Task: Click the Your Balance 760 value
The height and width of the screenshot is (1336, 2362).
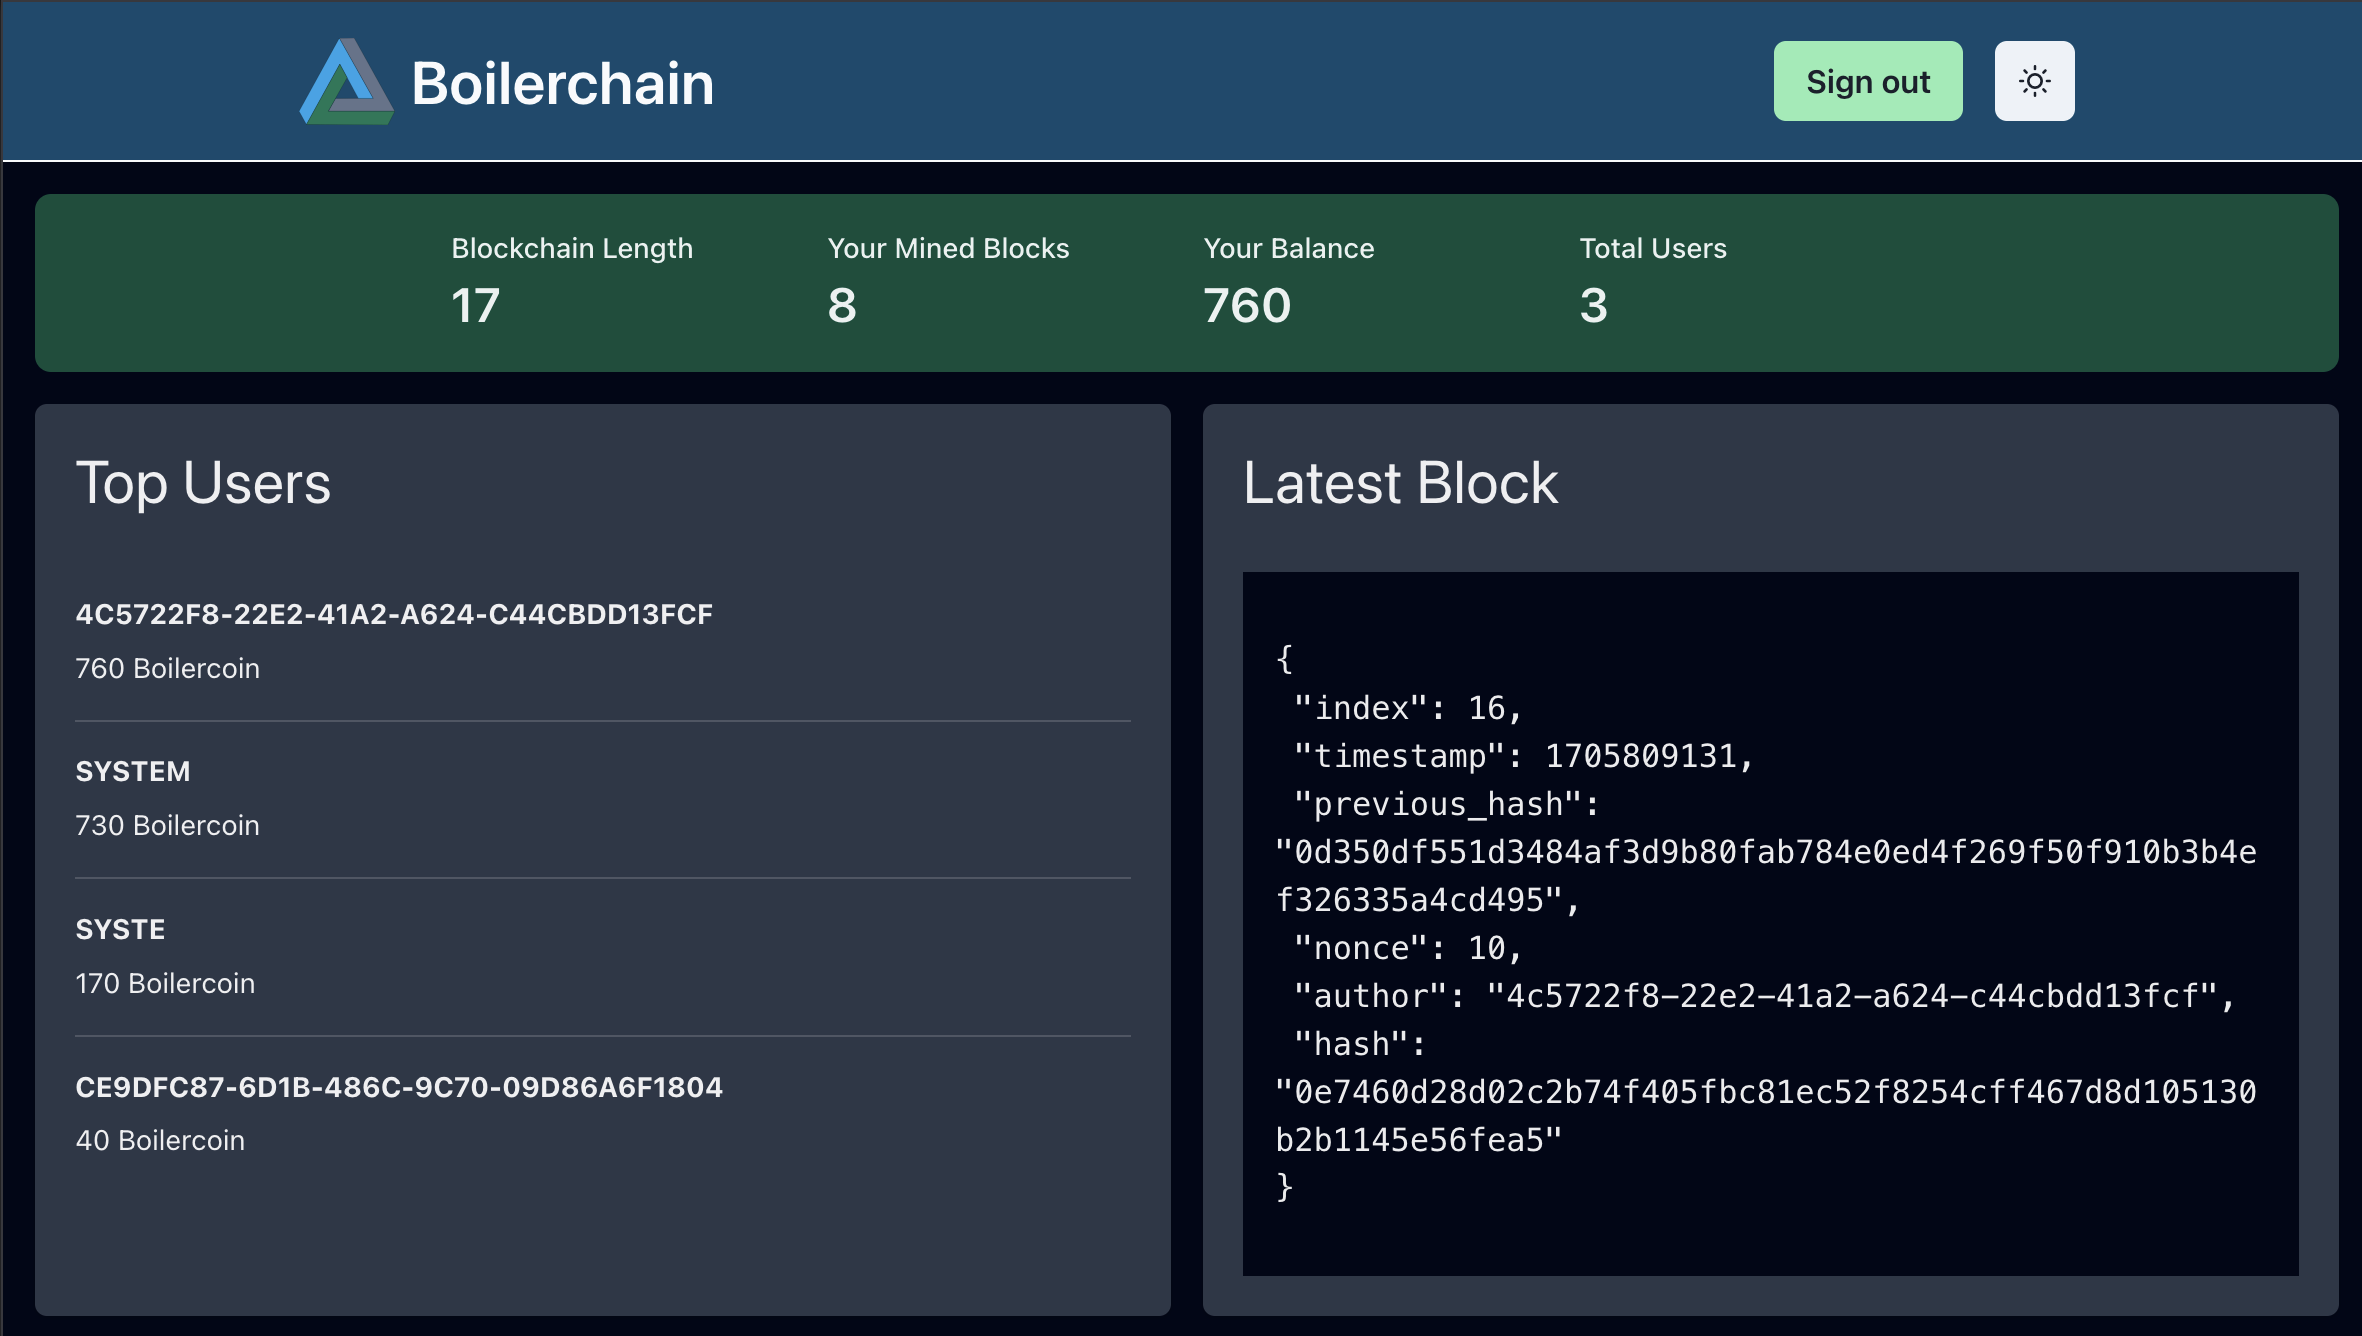Action: coord(1247,305)
